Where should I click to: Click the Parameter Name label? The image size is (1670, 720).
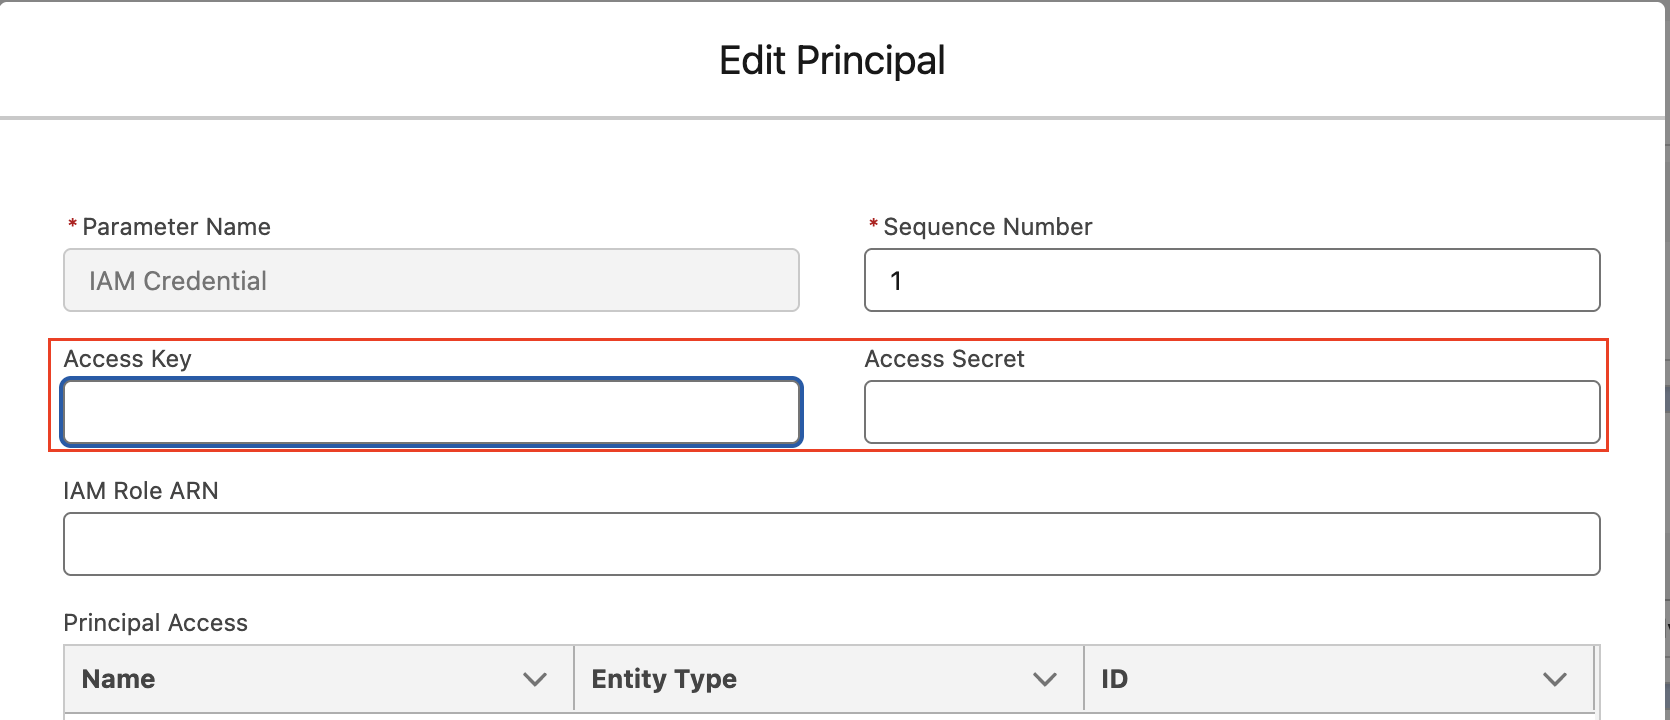176,227
